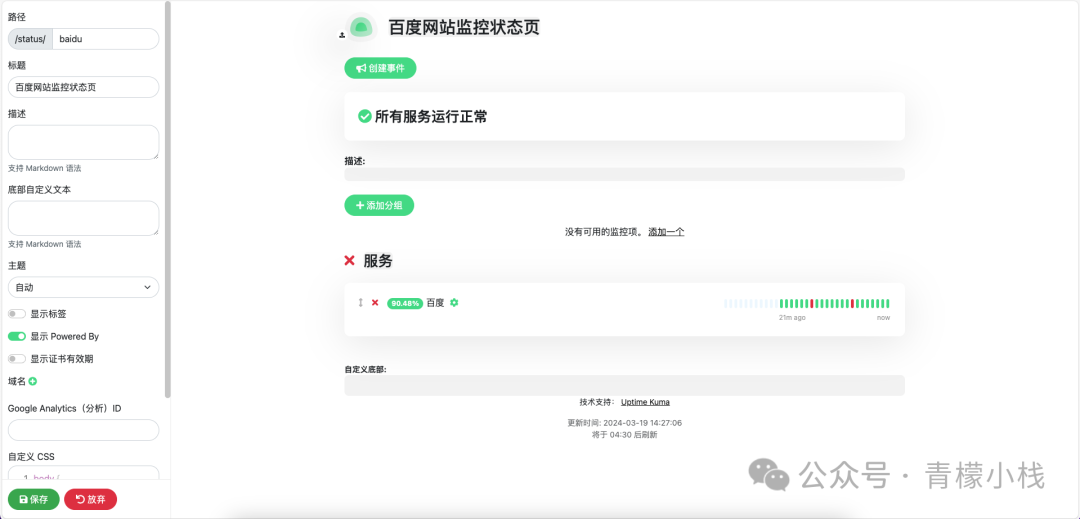Screen dimensions: 1080x519
Task: Remove 百度 monitor via its red X
Action: (x=375, y=303)
